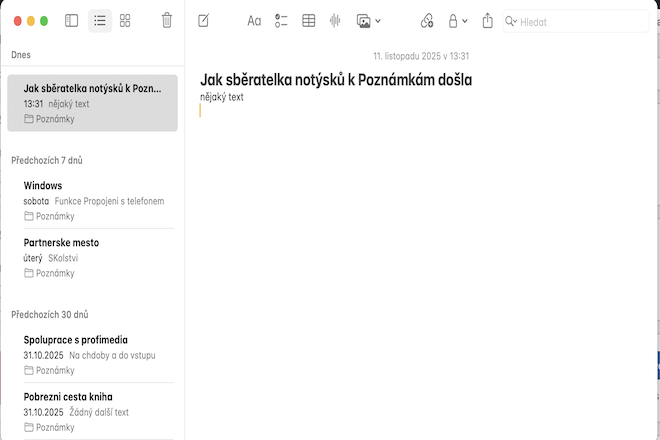The width and height of the screenshot is (660, 440).
Task: Create a new note
Action: [203, 21]
